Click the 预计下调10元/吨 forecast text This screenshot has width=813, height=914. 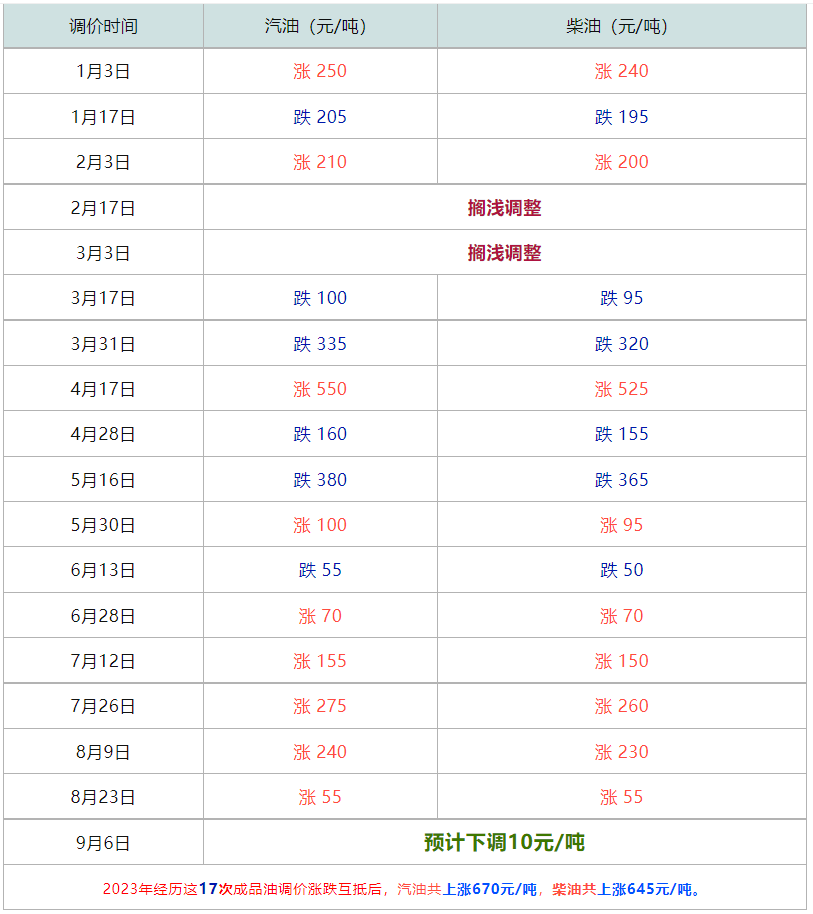[x=504, y=842]
